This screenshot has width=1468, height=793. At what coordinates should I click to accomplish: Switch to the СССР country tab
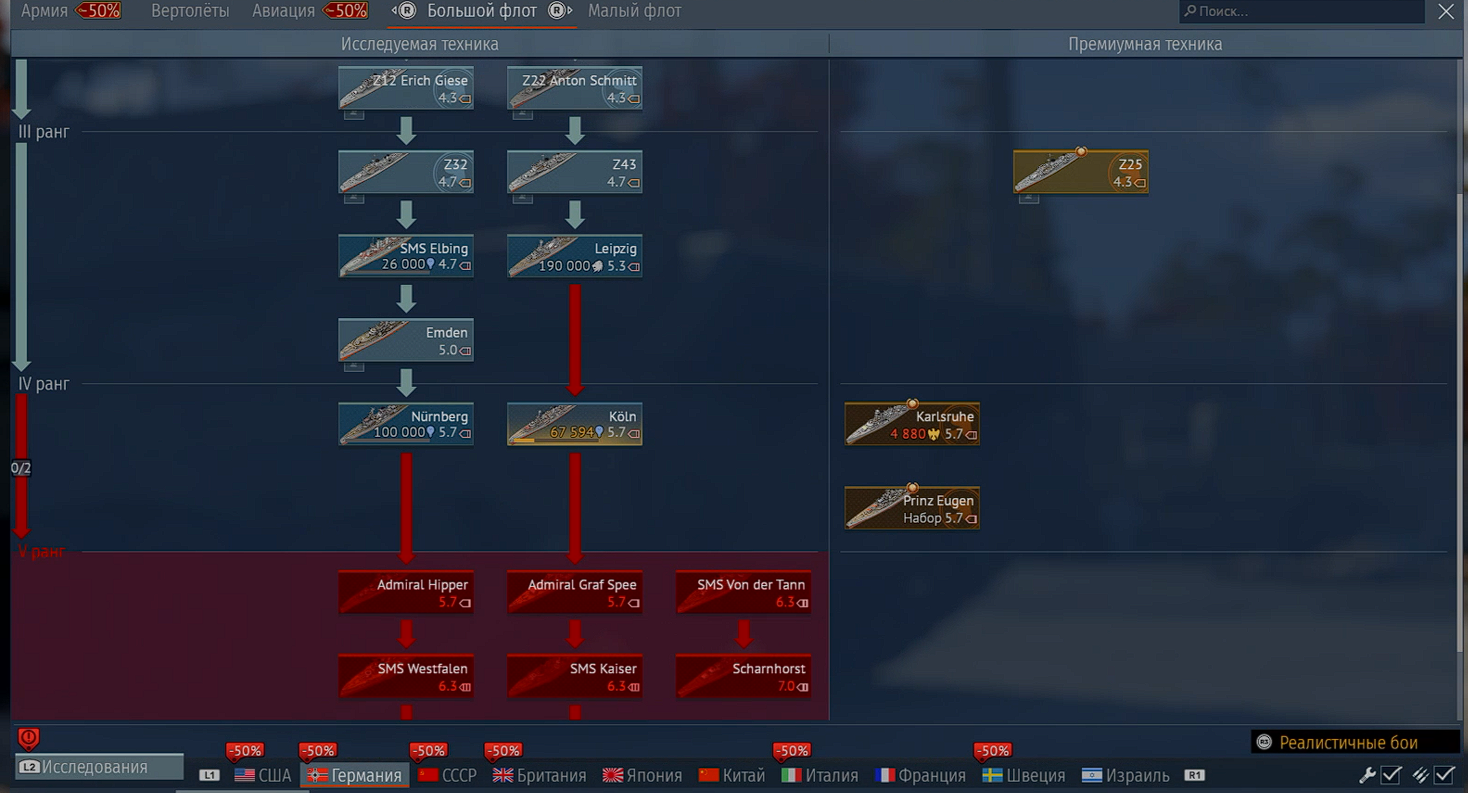(x=448, y=775)
